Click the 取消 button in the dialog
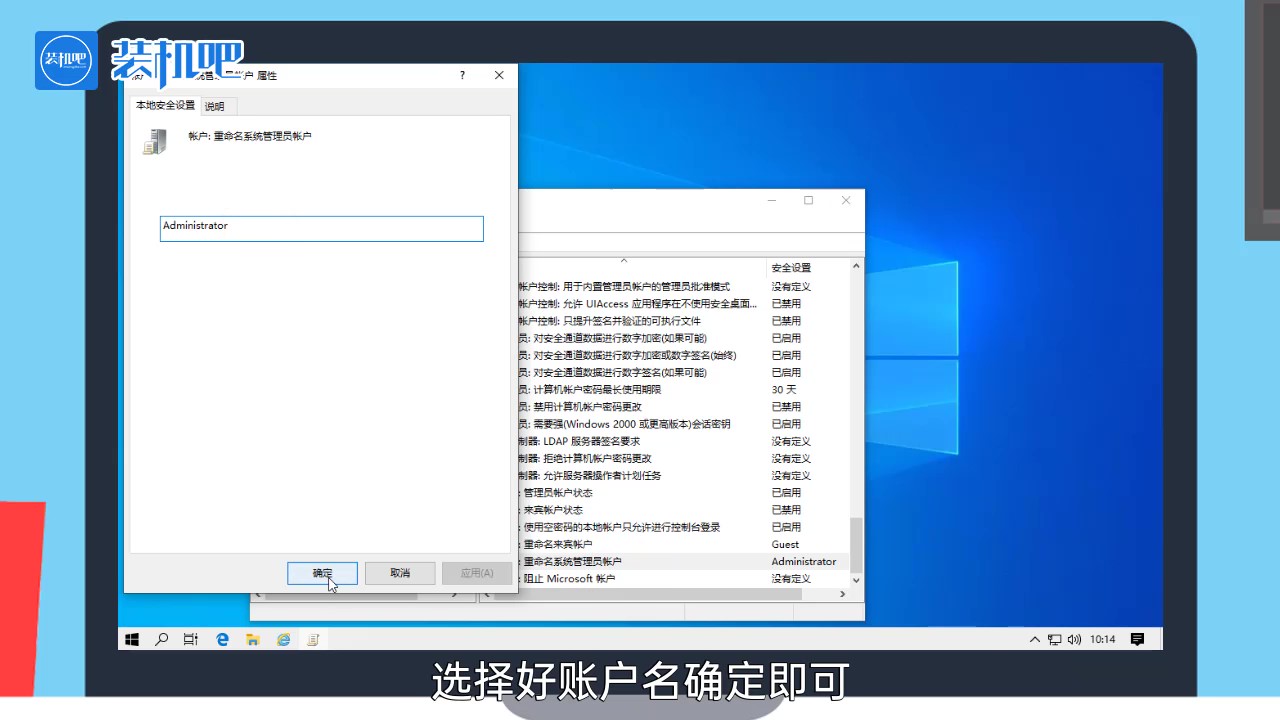 coord(399,572)
